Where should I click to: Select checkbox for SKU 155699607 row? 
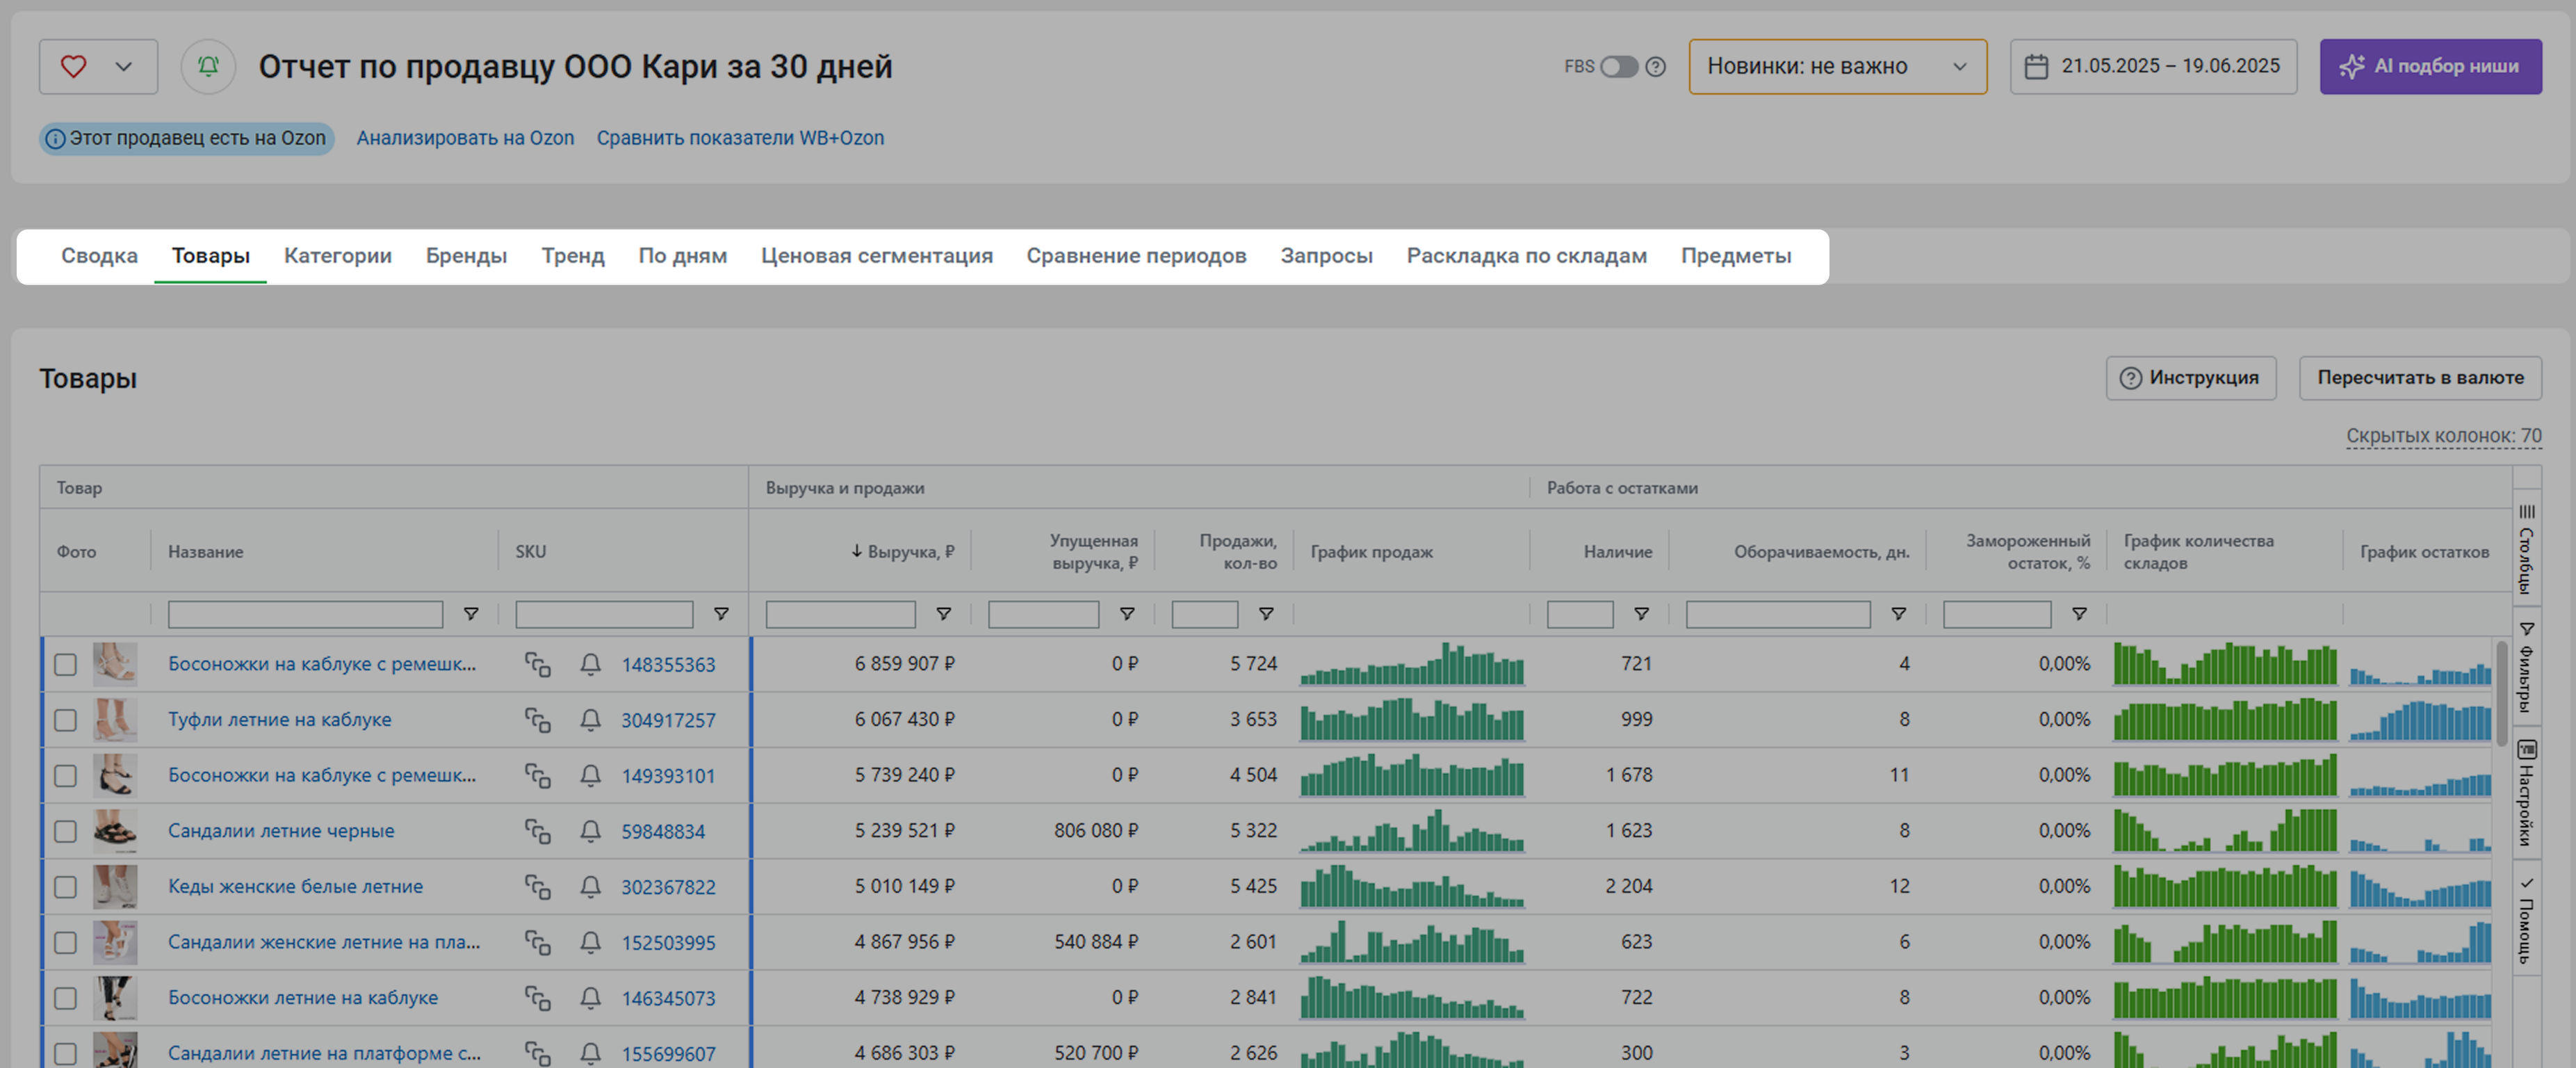(x=65, y=1054)
